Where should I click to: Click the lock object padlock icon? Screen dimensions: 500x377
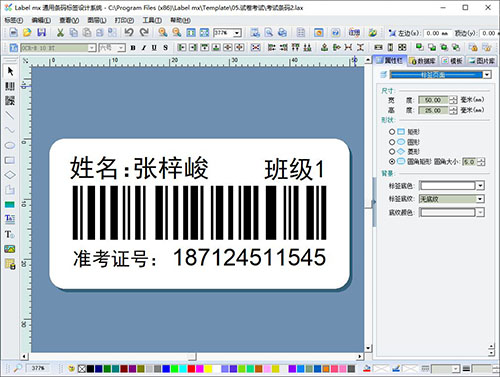[473, 47]
